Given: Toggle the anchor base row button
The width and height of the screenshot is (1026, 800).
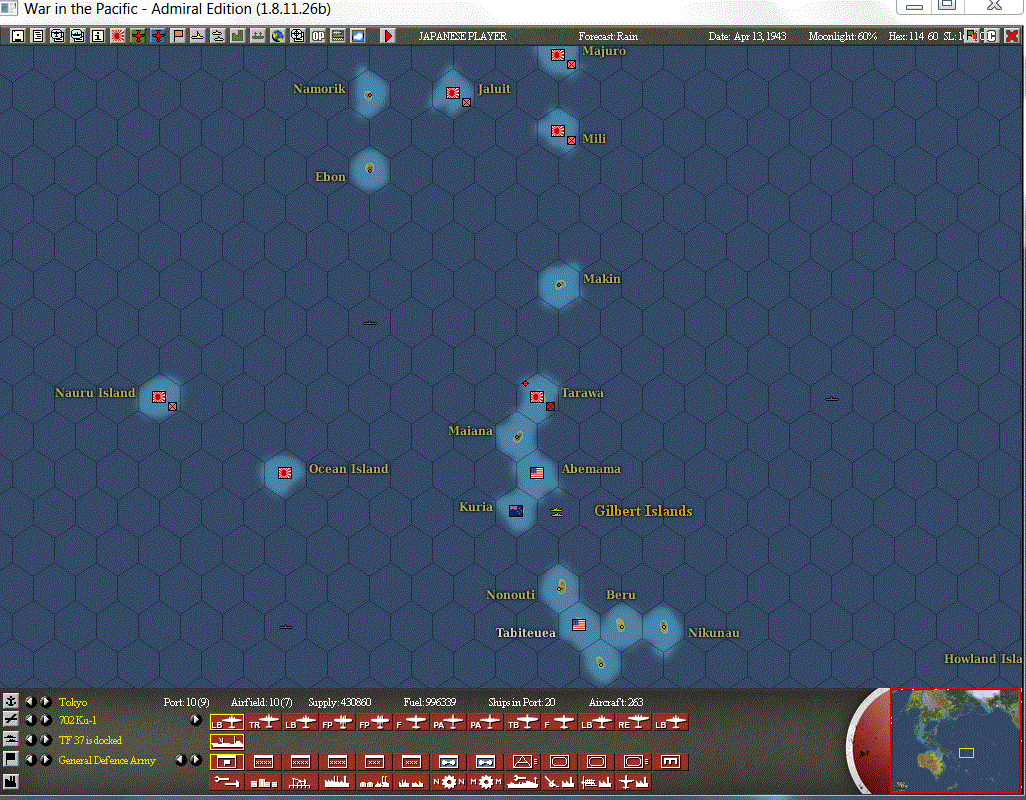Looking at the screenshot, I should (x=10, y=701).
